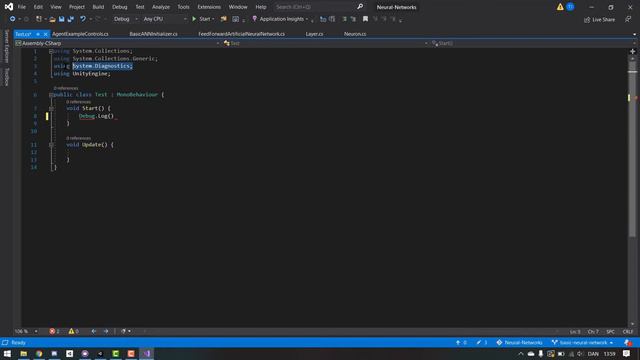This screenshot has height=360, width=640.
Task: Click the Visual Studio taskbar icon
Action: pyautogui.click(x=147, y=354)
